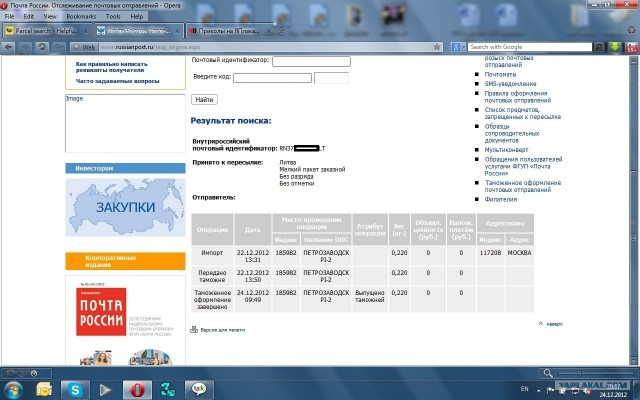Viewport: 640px width, 400px height.
Task: Adjust the Opera zoom slider
Action: pyautogui.click(x=594, y=373)
